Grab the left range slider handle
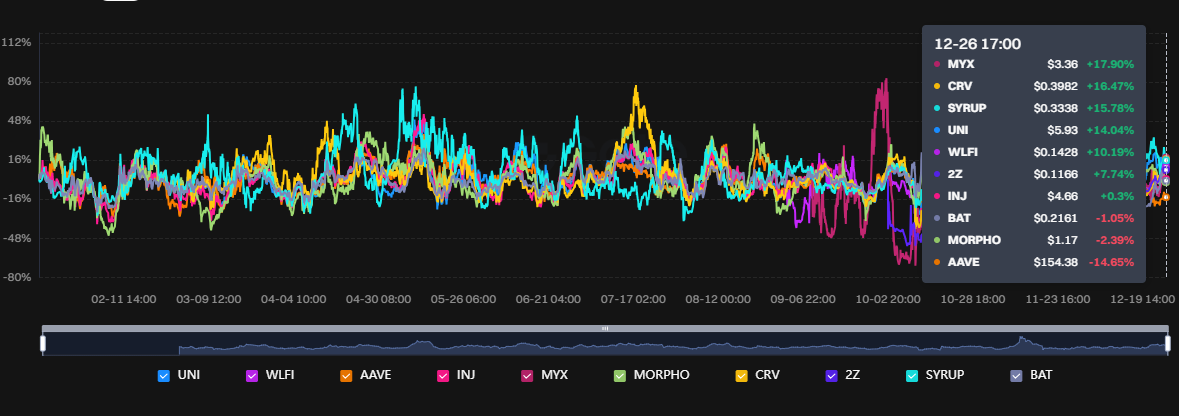 pyautogui.click(x=43, y=344)
